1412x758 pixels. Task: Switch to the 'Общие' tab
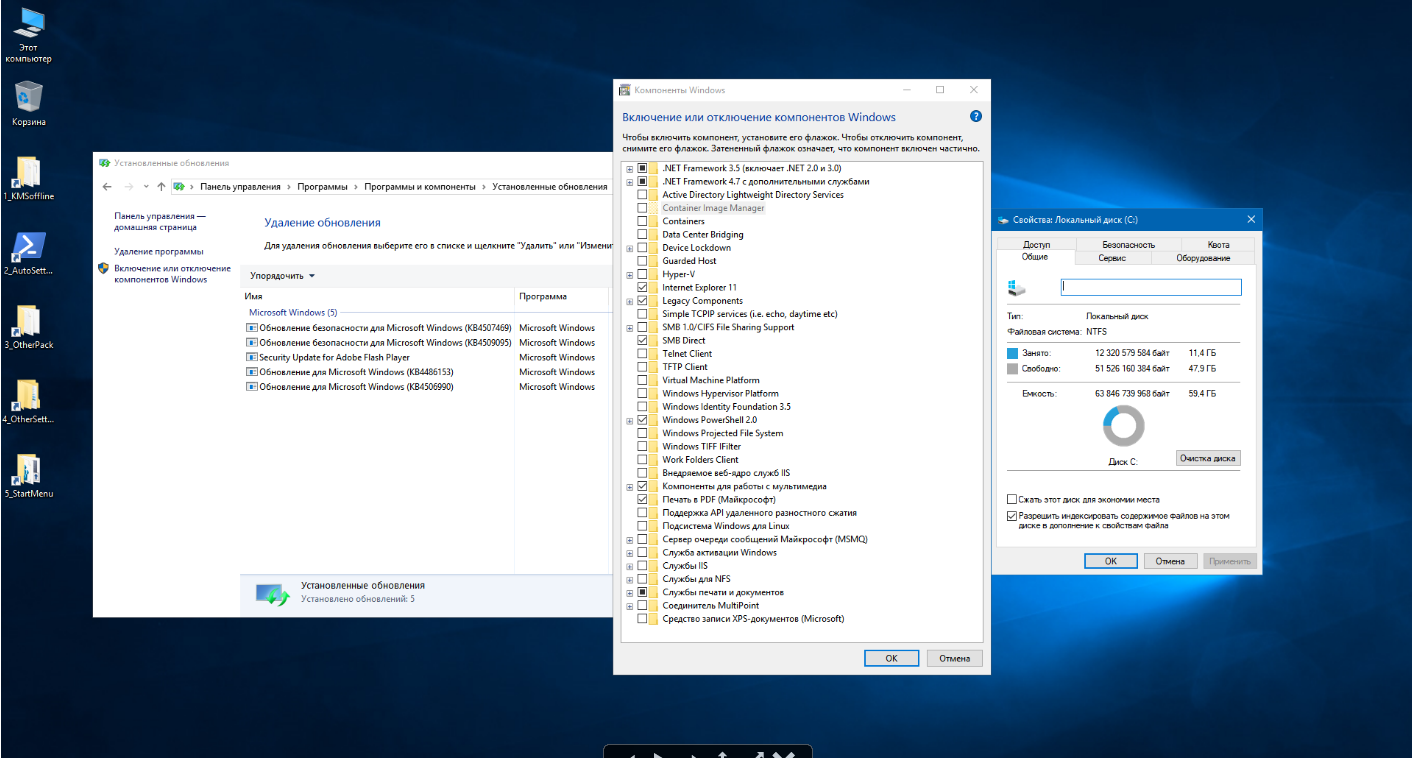click(1035, 257)
